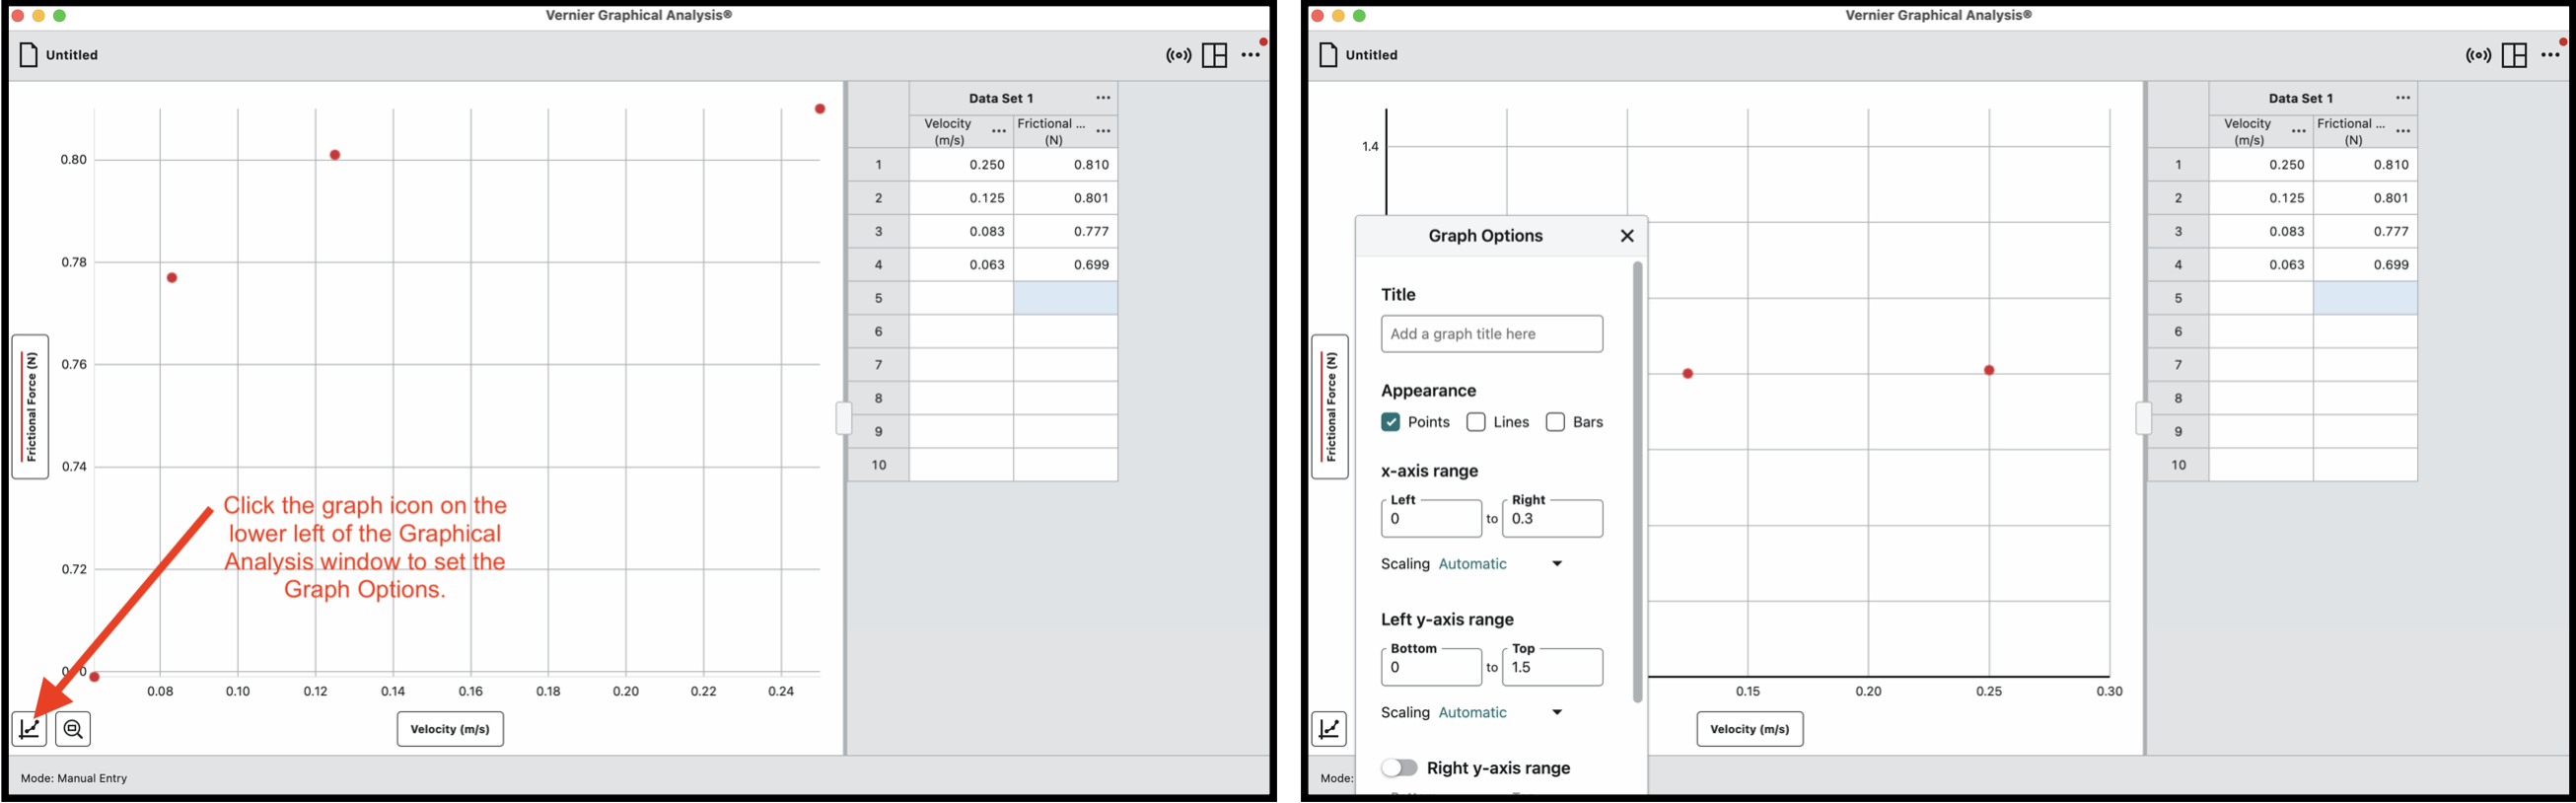
Task: Select cell 0.801 in left window table
Action: pyautogui.click(x=1066, y=198)
